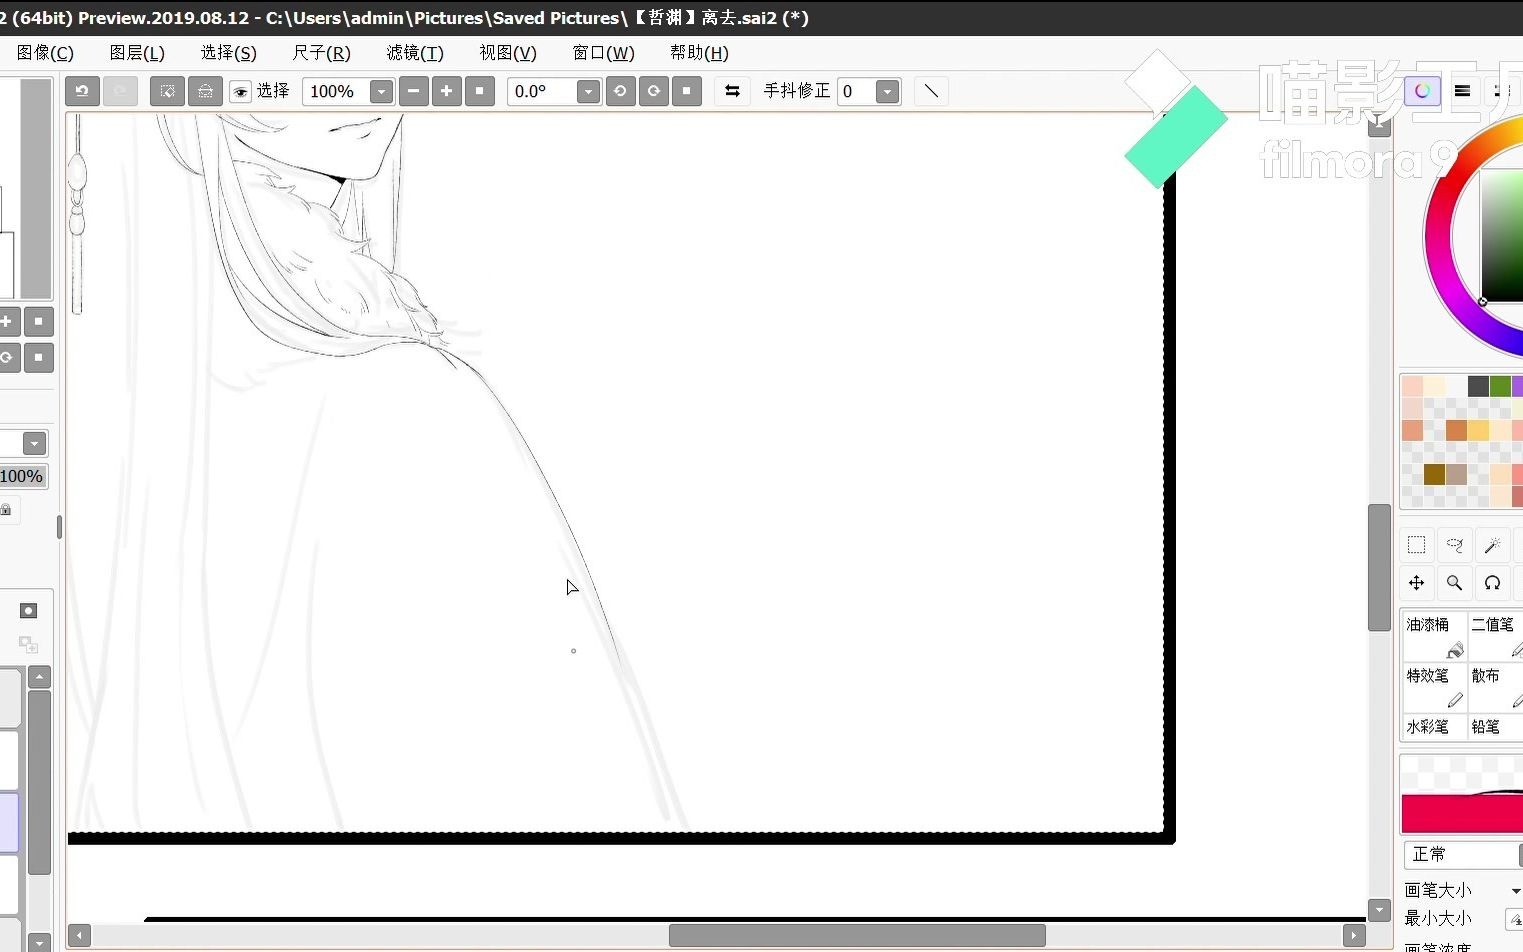Screen dimensions: 1523x952
Task: Click the navigator zoom-in plus button
Action: pos(6,322)
